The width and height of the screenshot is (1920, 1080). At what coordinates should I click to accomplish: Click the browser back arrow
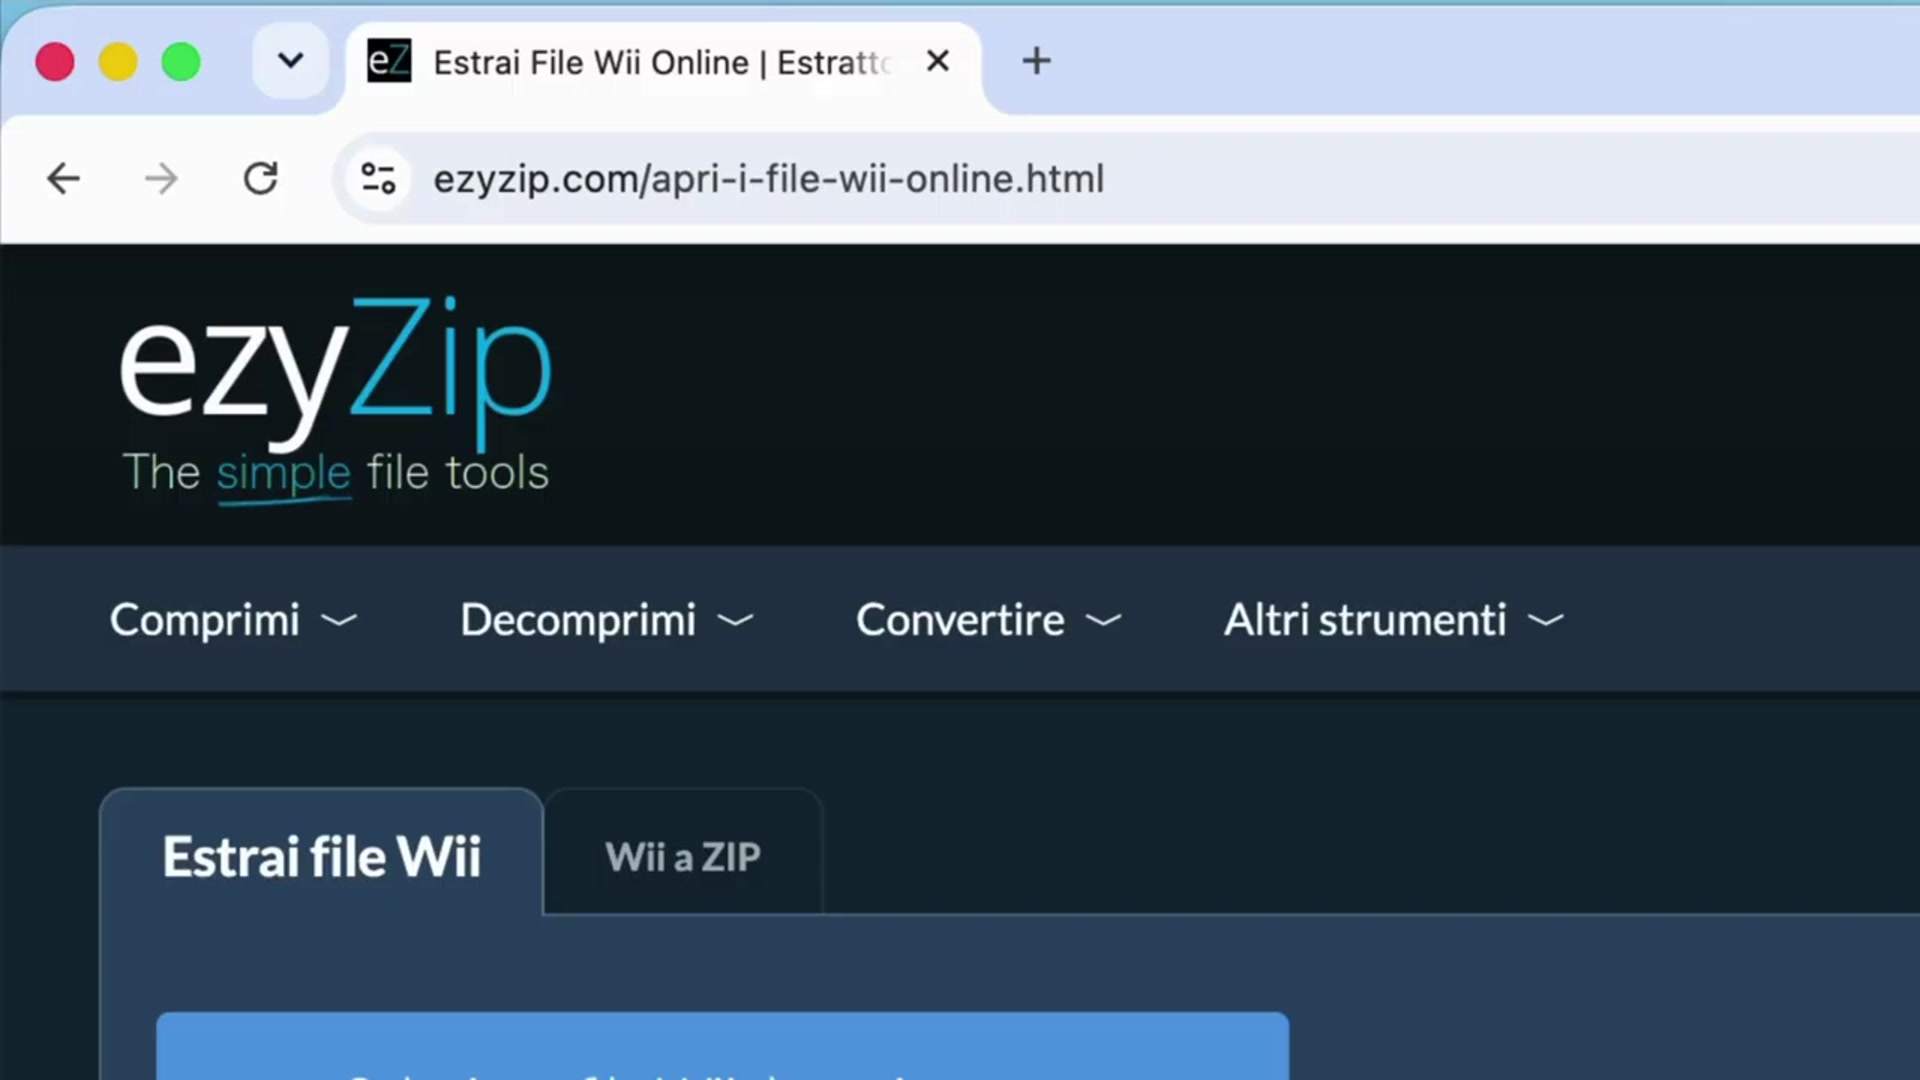63,179
